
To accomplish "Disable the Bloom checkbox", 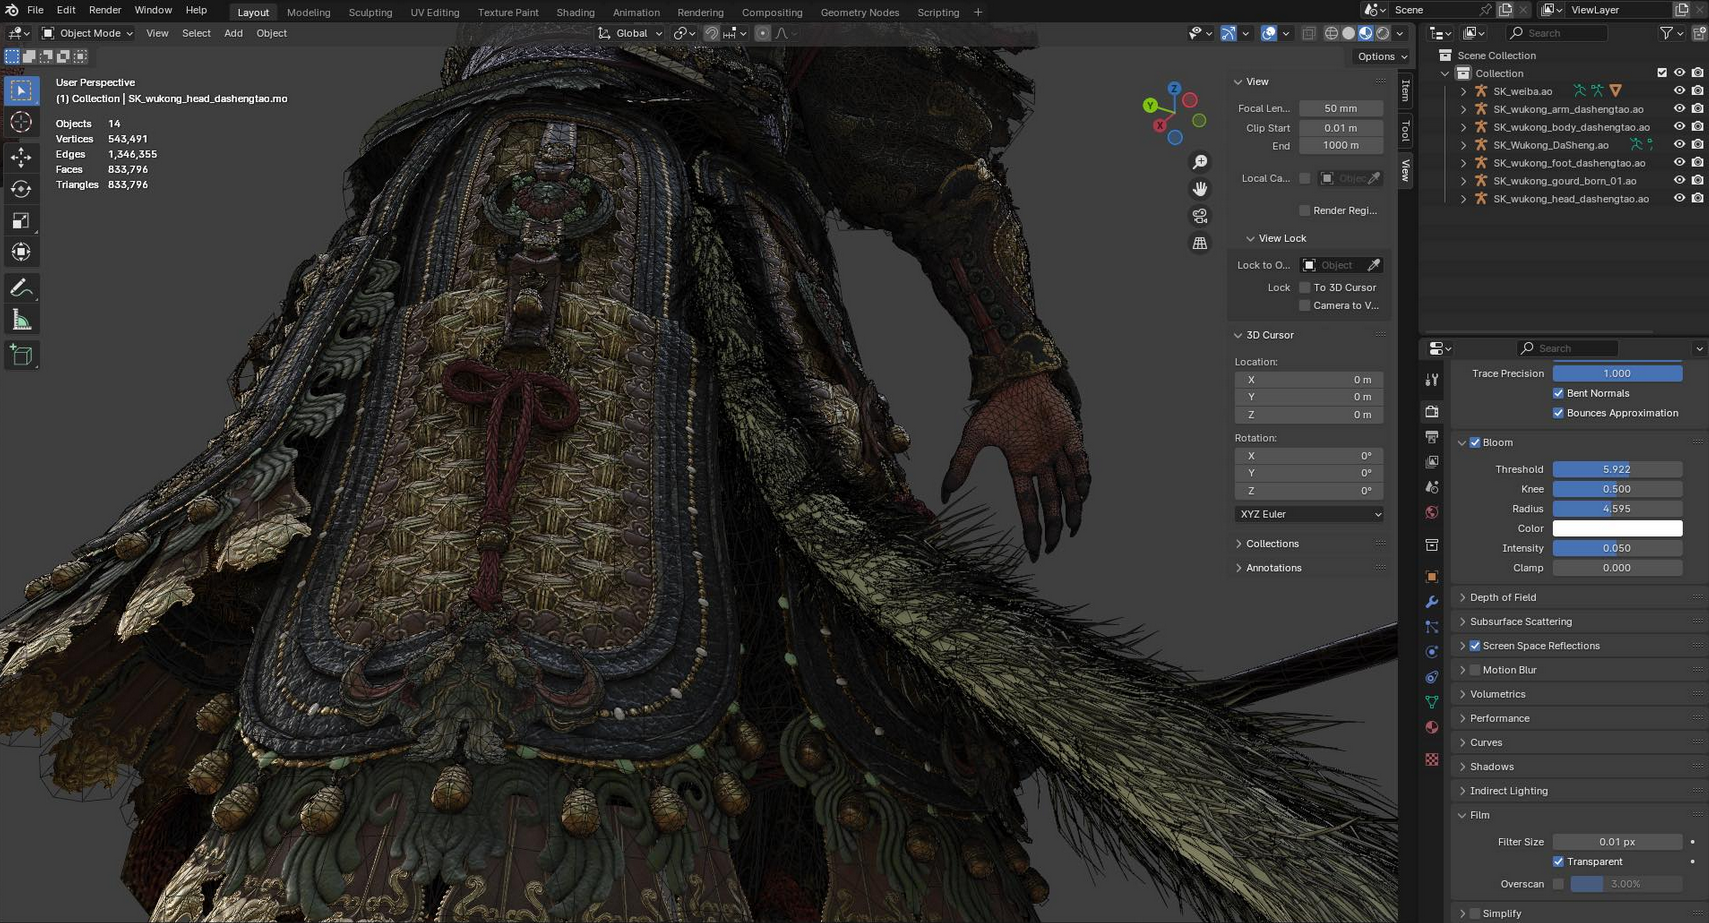I will [x=1475, y=442].
